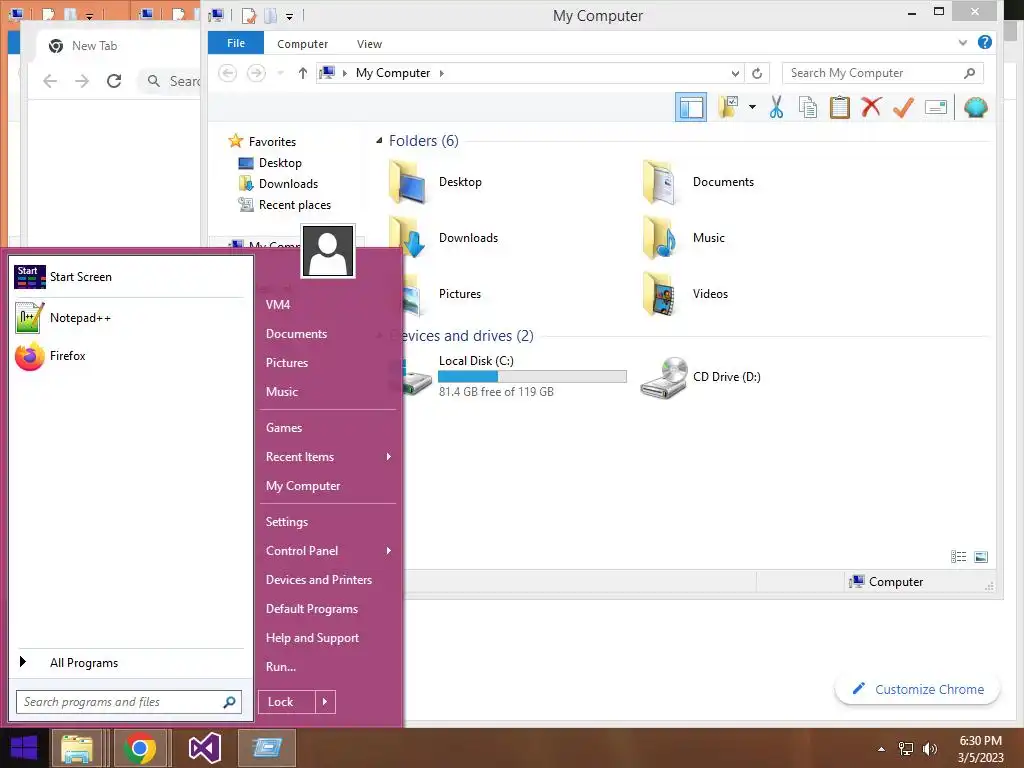Click the Email envelope toolbar icon

(x=936, y=107)
